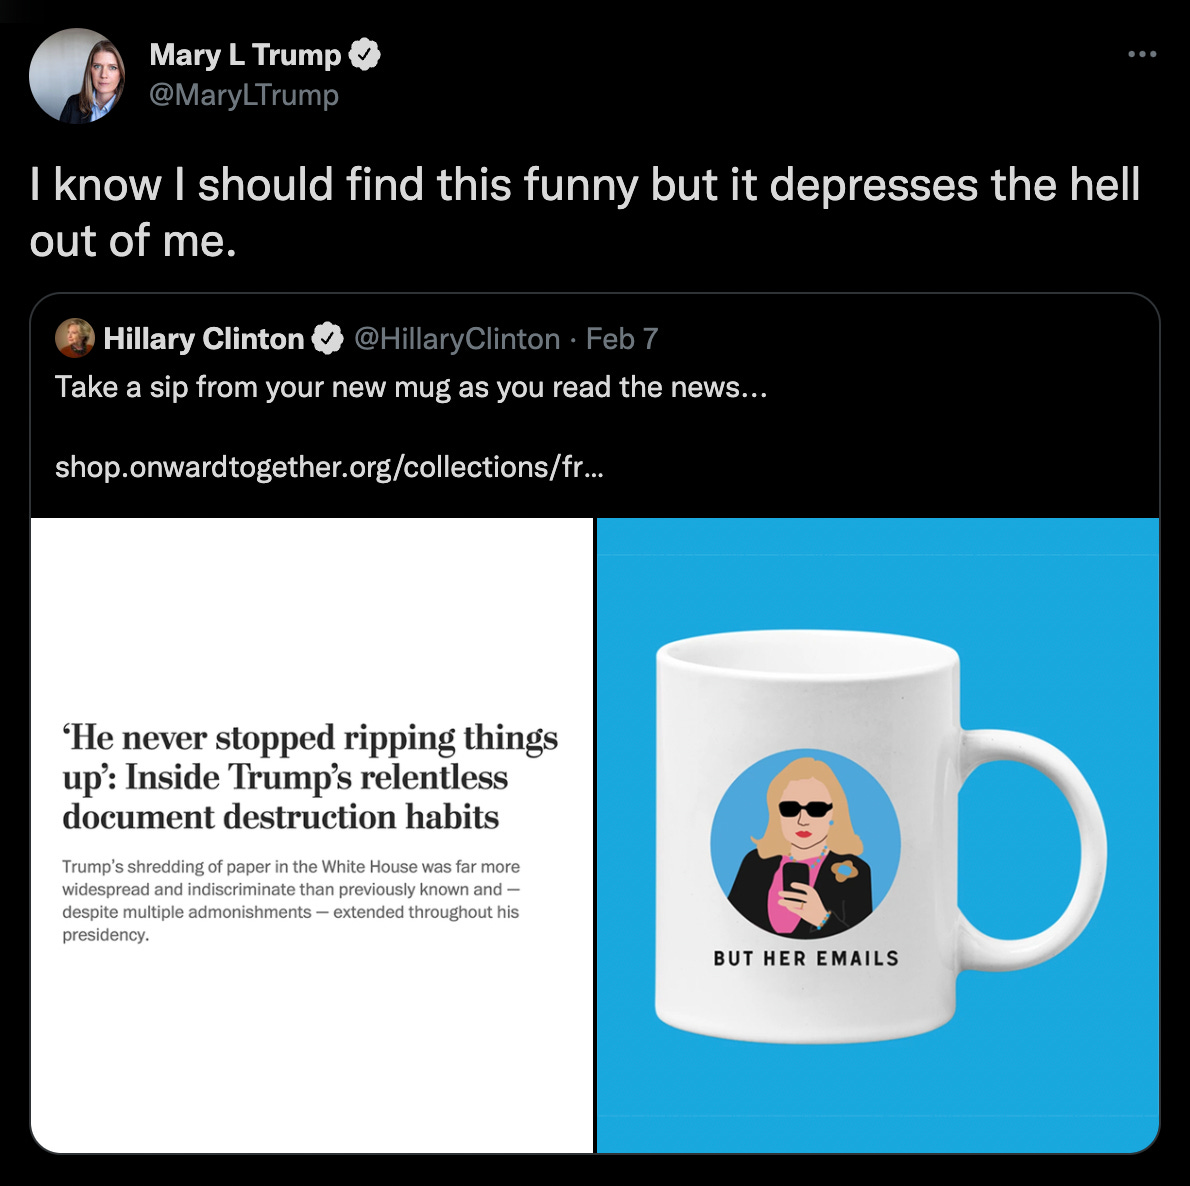Click the tweet text about finding this funny
This screenshot has width=1190, height=1186.
coord(584,212)
